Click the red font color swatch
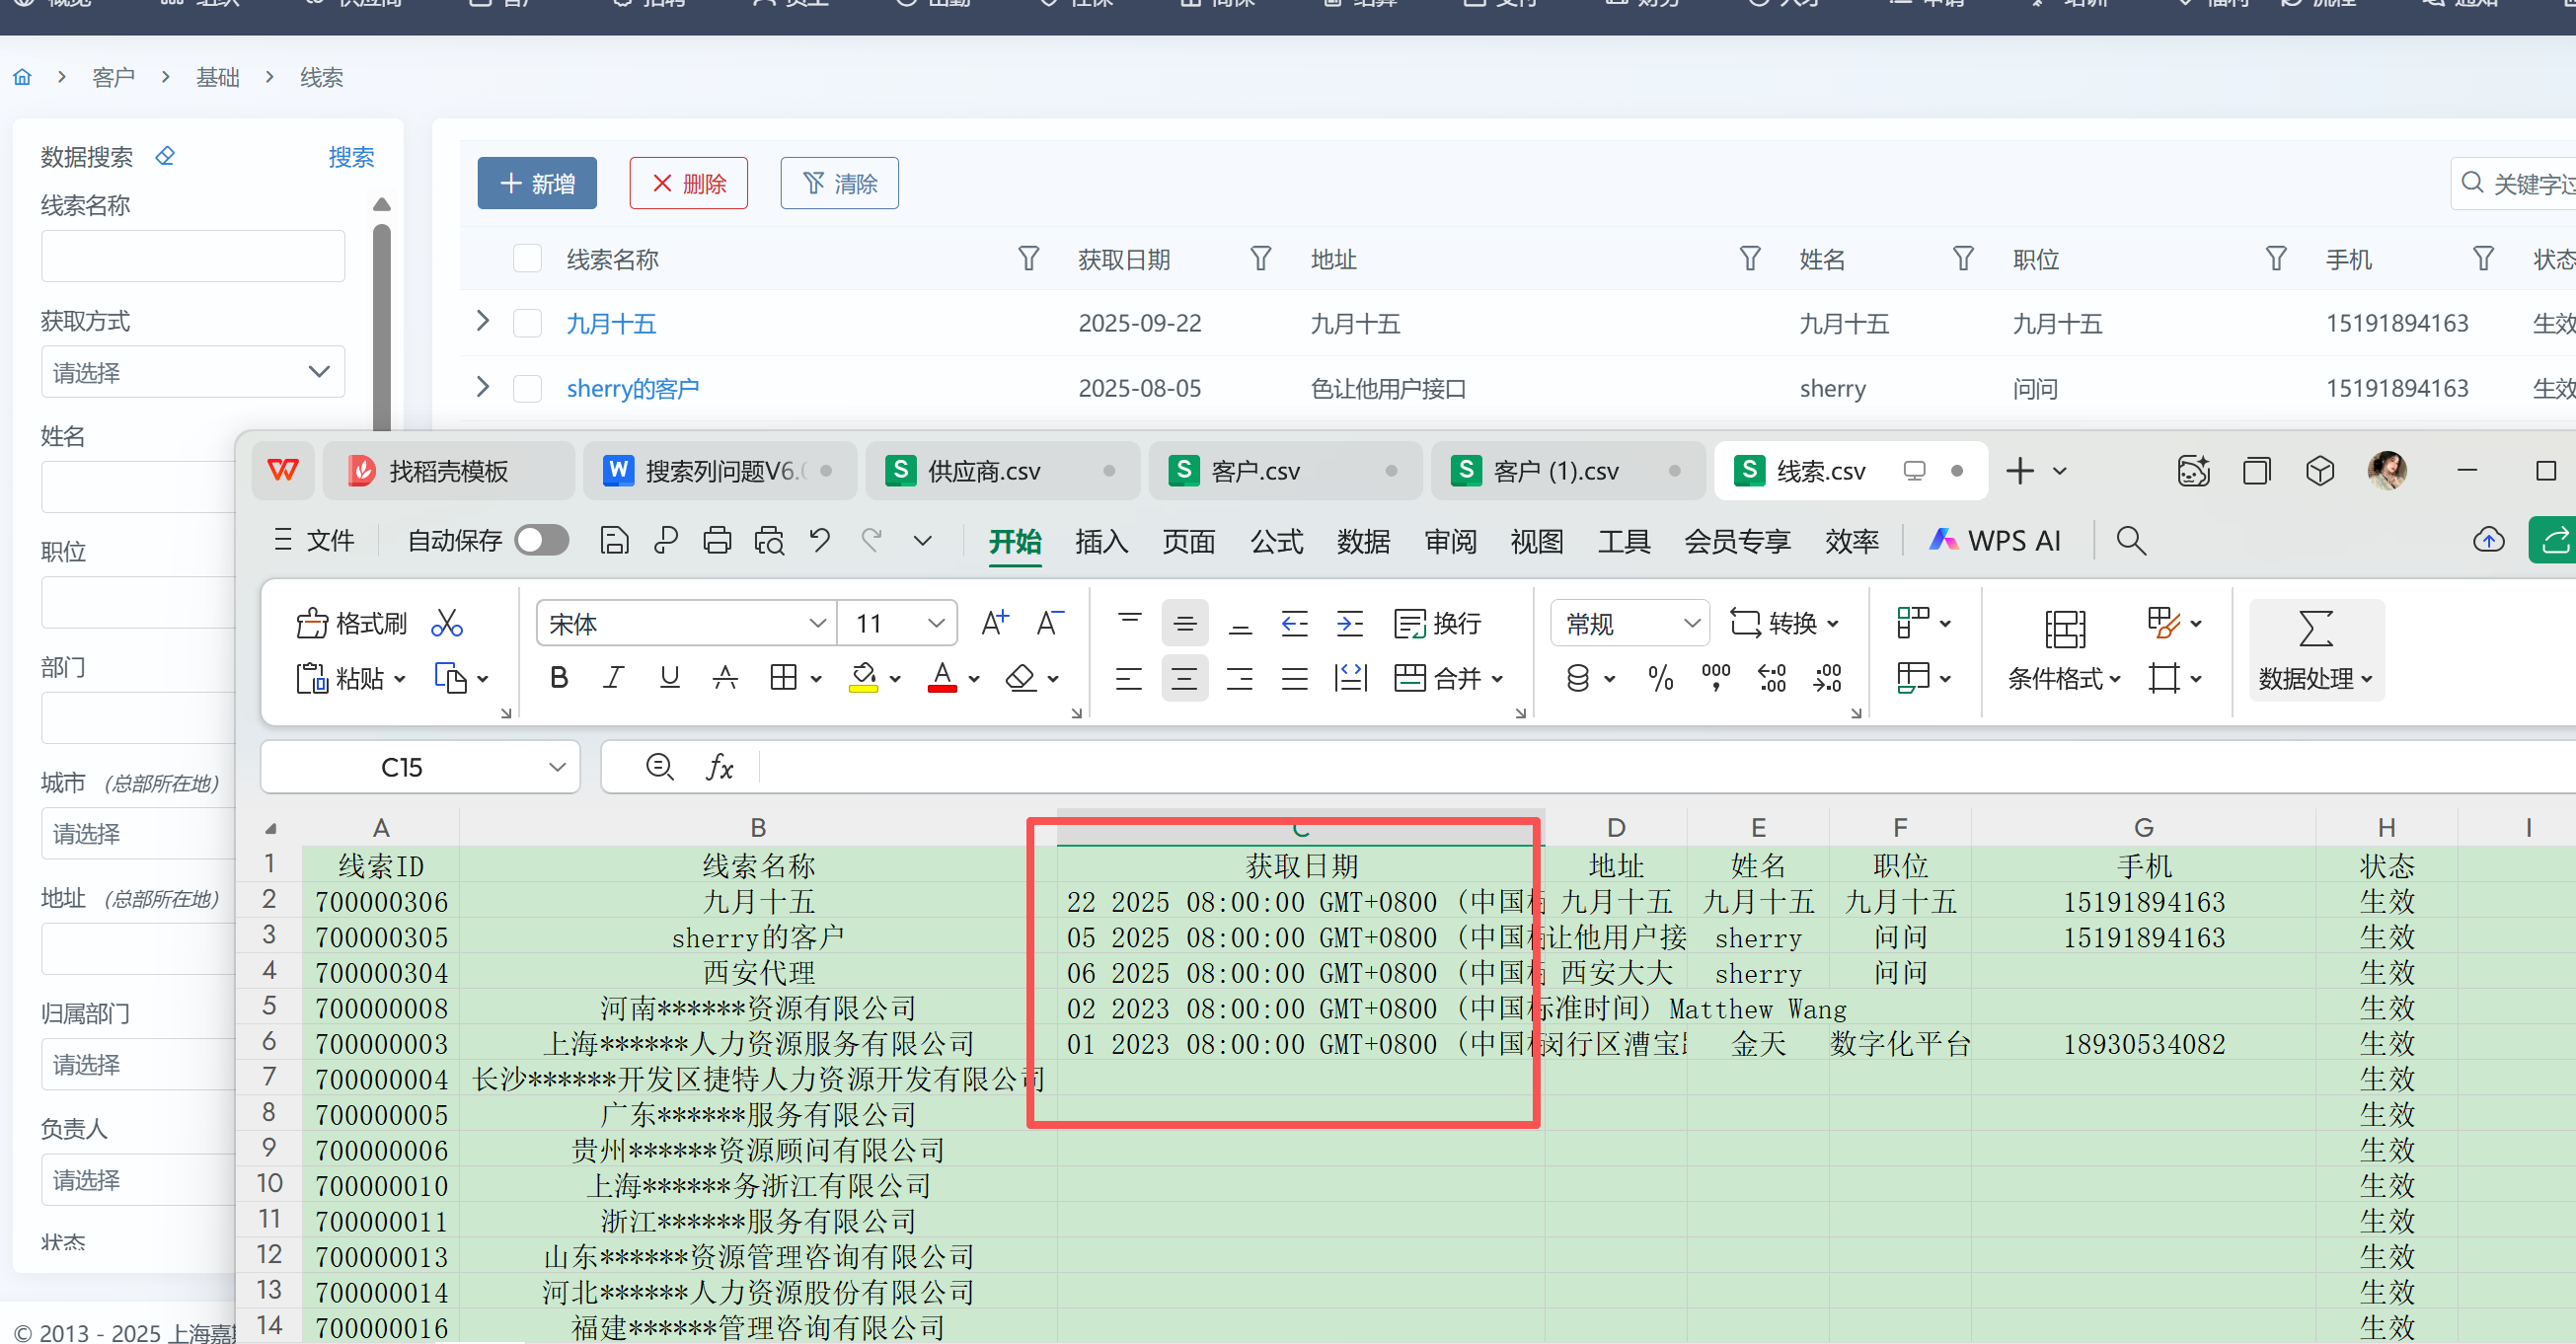The image size is (2576, 1344). pos(942,678)
